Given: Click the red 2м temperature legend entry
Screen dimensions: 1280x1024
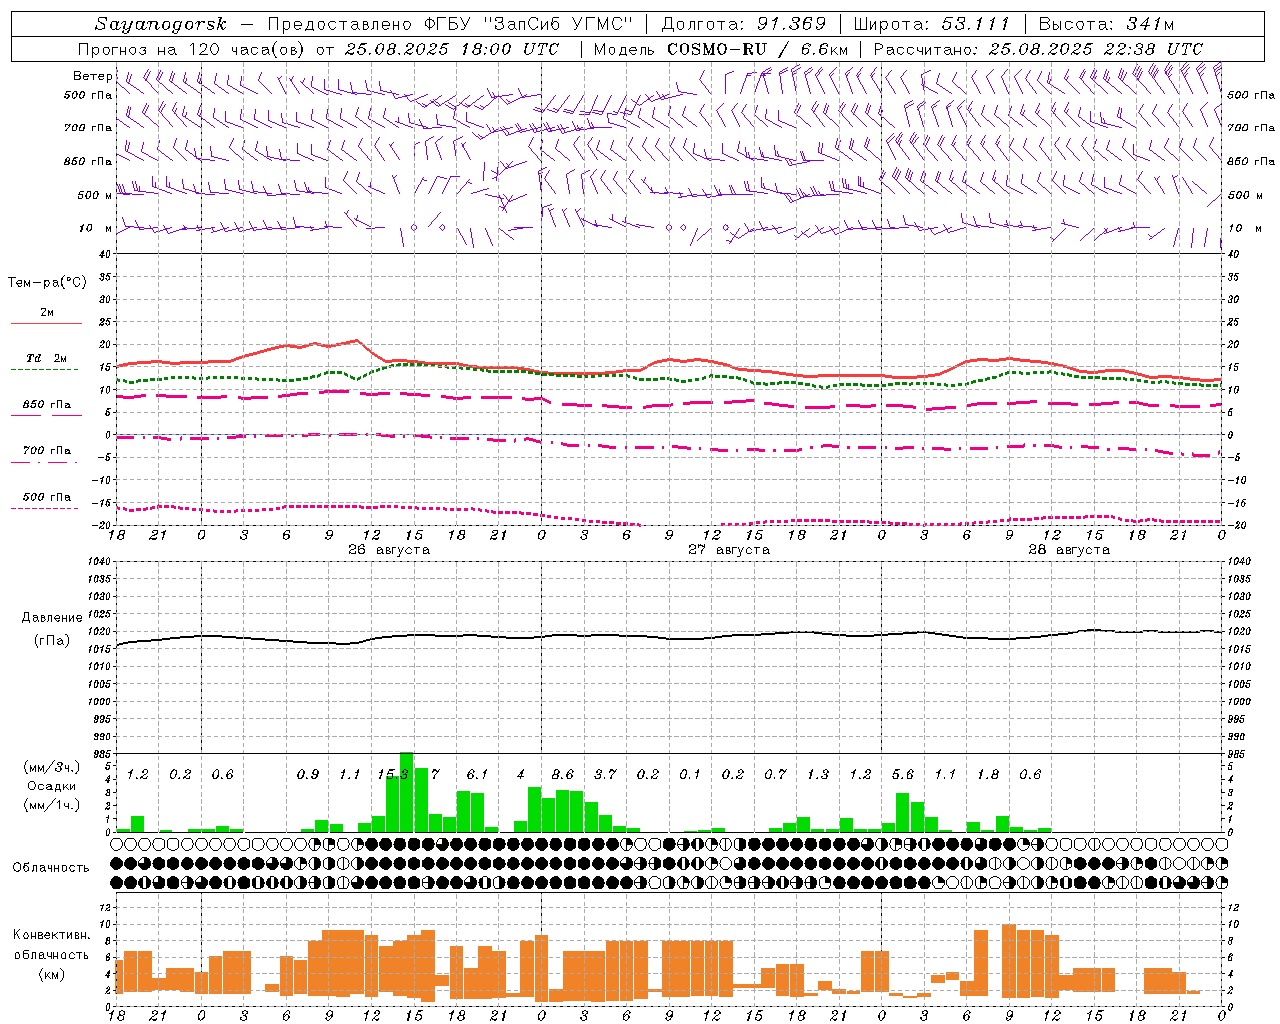Looking at the screenshot, I should tap(46, 316).
